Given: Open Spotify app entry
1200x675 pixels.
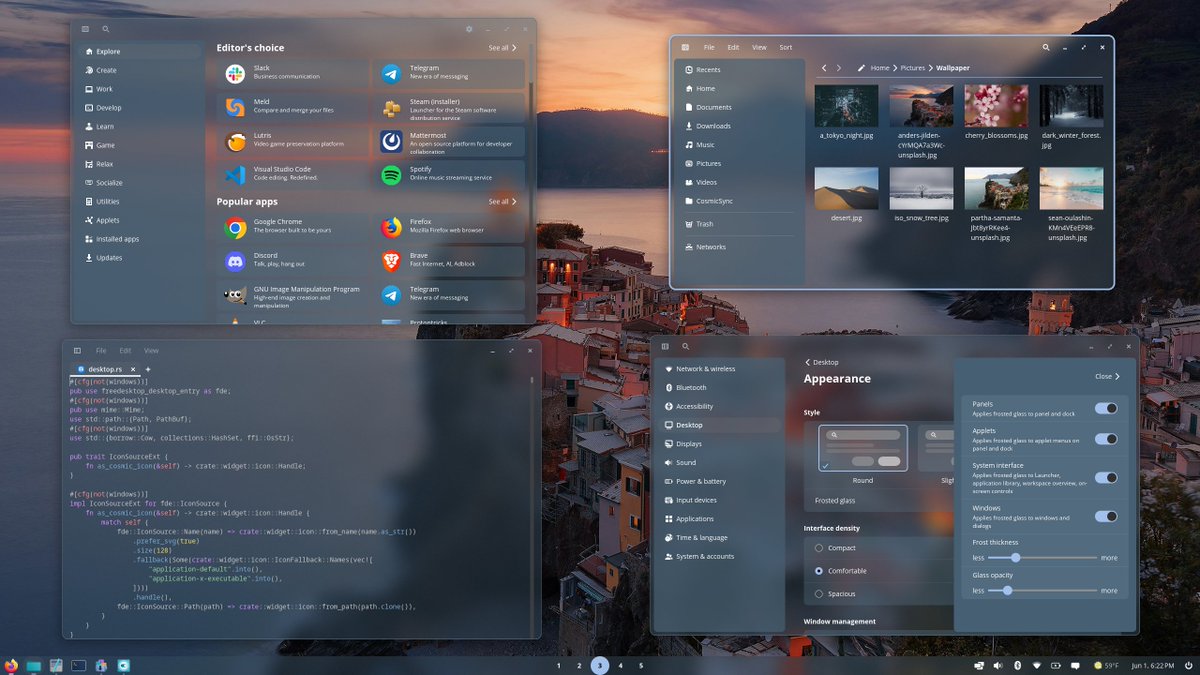Looking at the screenshot, I should coord(449,174).
